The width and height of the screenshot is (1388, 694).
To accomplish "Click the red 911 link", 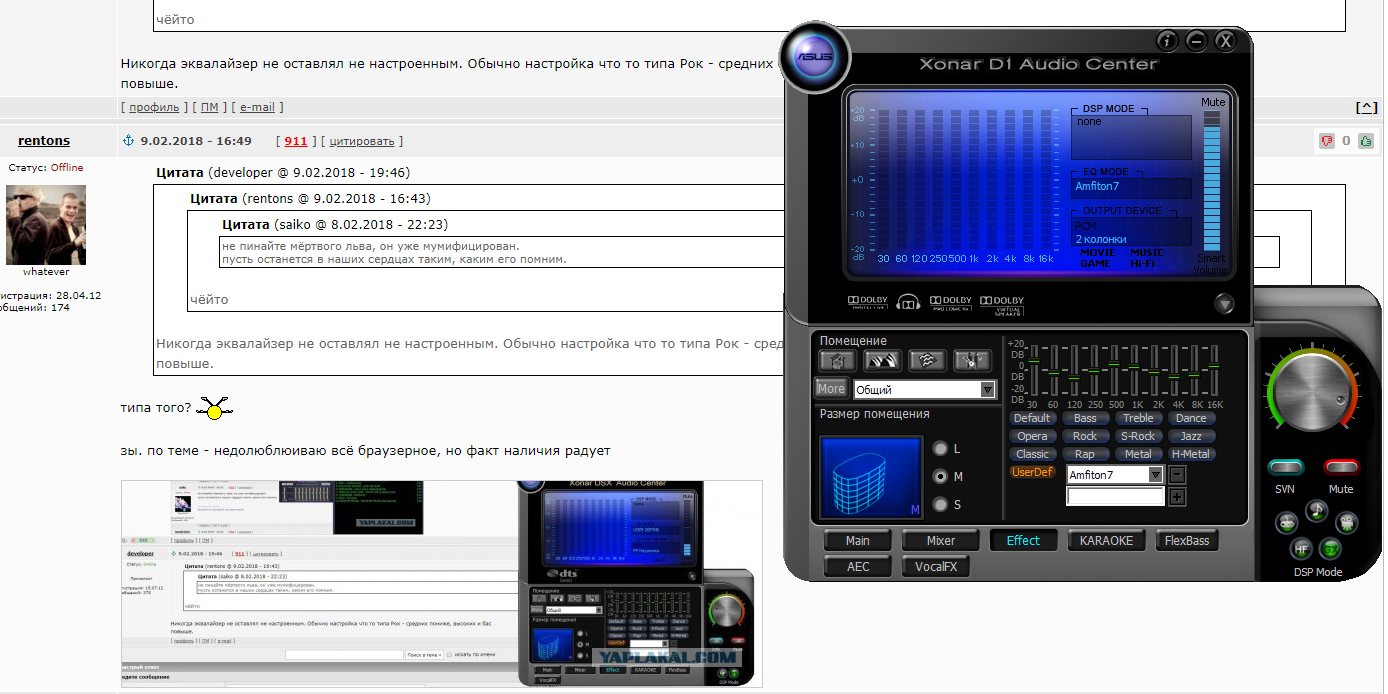I will (x=296, y=141).
